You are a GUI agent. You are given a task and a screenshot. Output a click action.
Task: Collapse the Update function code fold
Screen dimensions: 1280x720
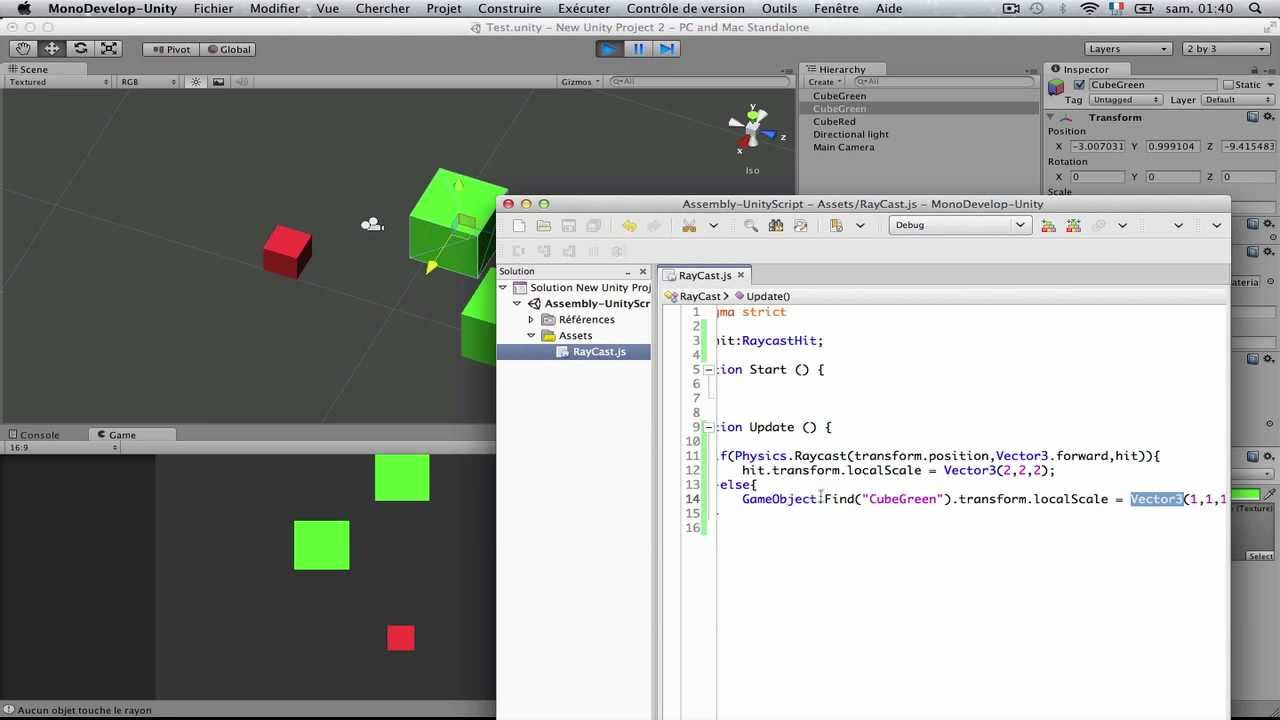[x=708, y=427]
